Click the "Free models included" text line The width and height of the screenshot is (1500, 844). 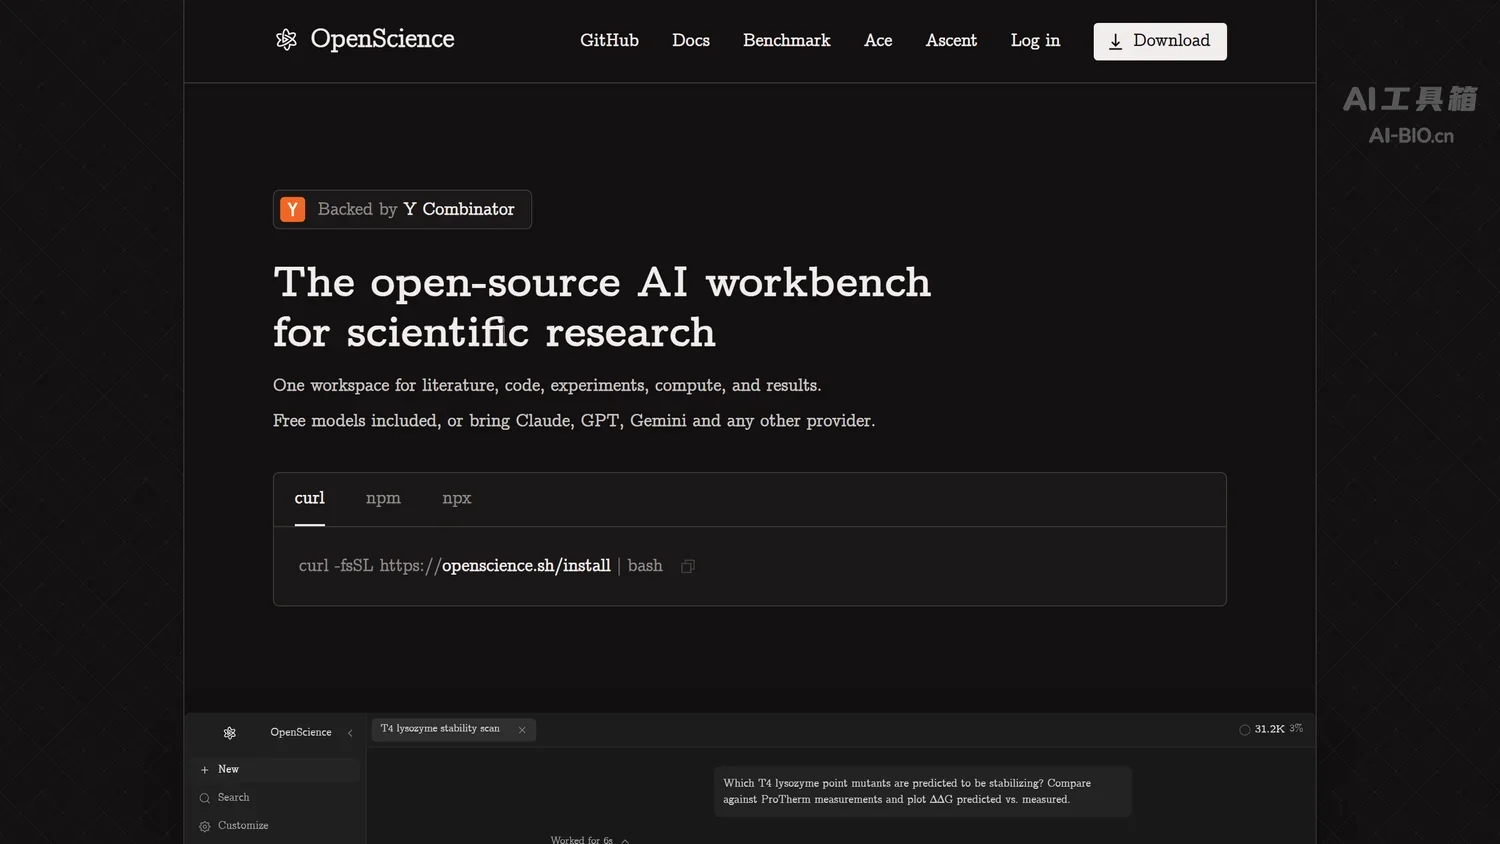574,421
